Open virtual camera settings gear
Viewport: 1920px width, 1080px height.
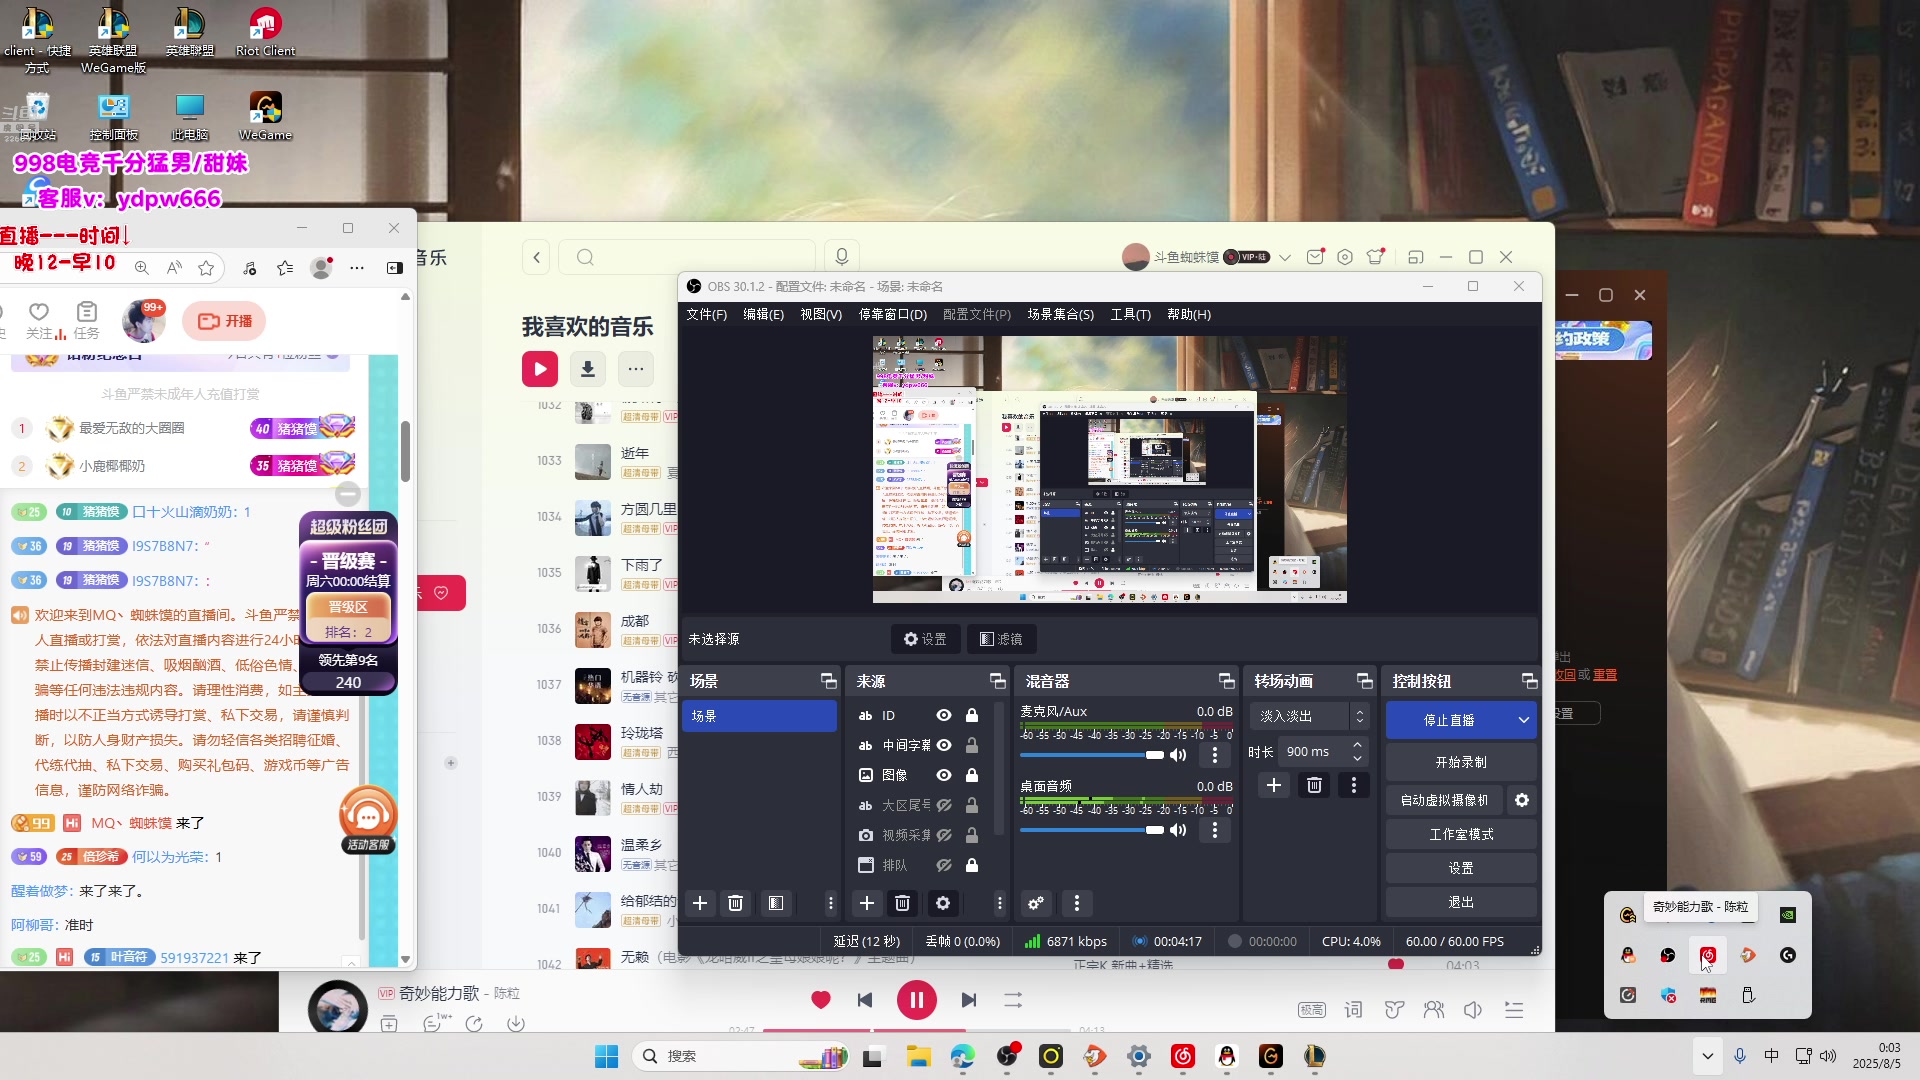click(x=1522, y=800)
